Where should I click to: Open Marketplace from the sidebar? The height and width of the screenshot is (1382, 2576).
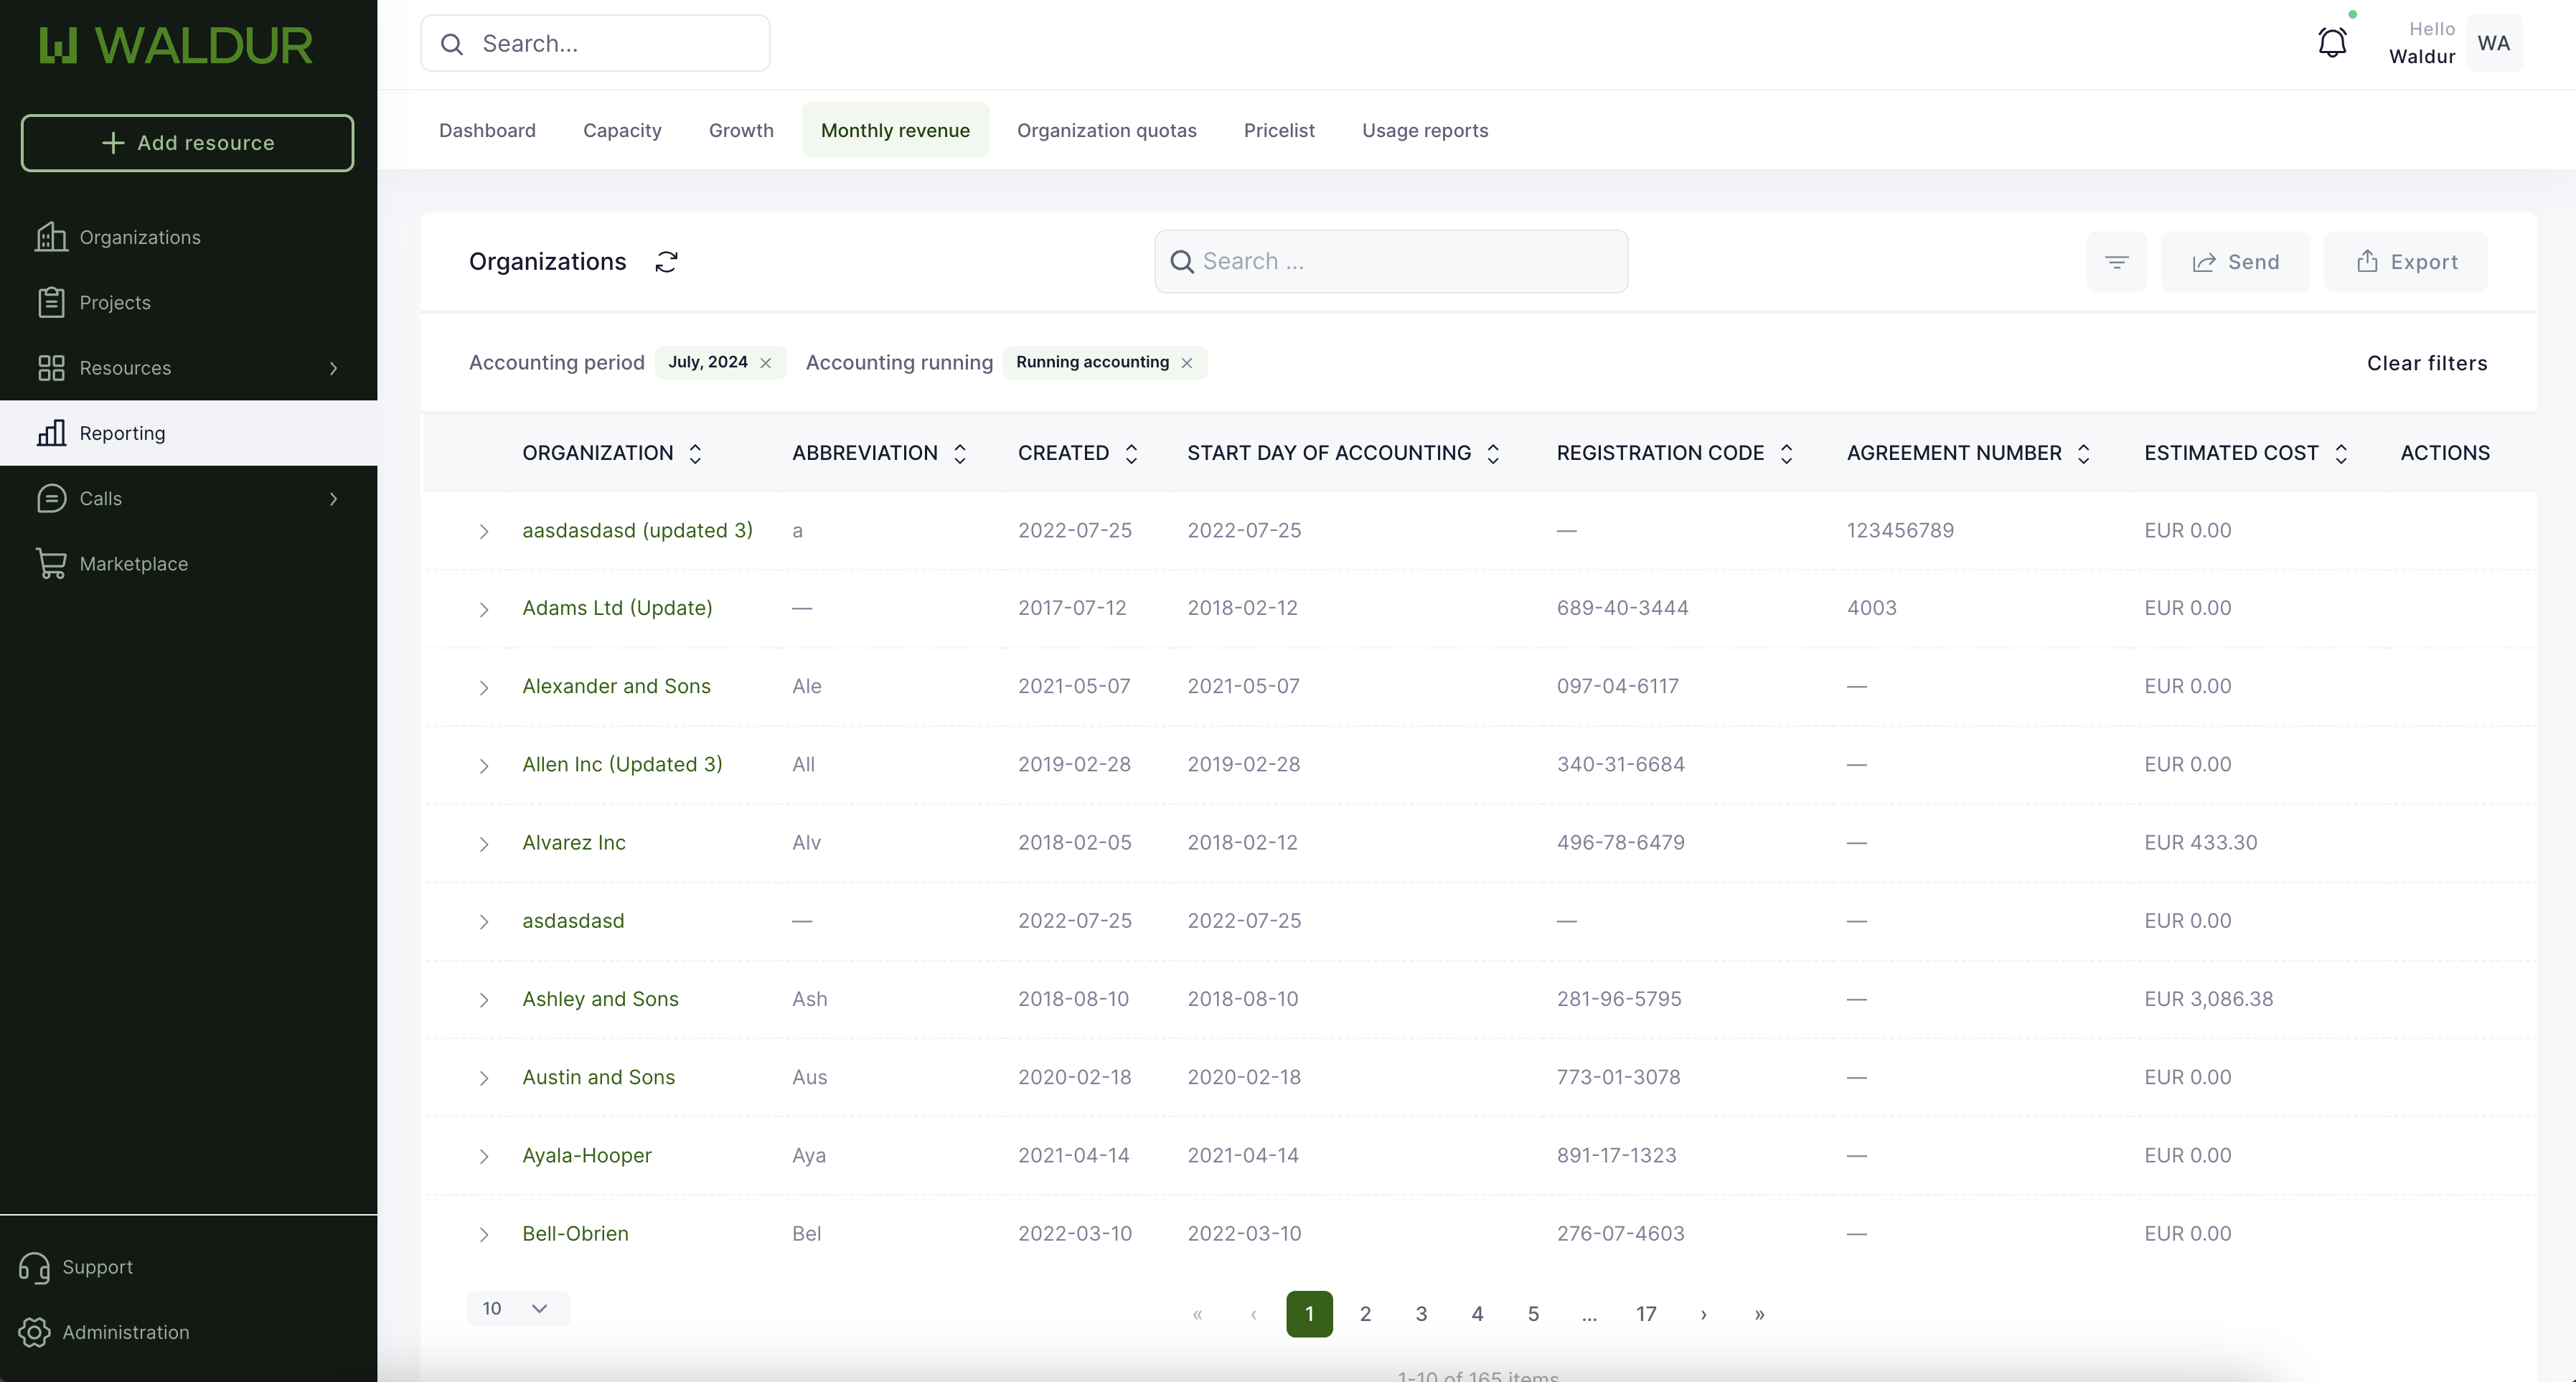click(x=133, y=564)
